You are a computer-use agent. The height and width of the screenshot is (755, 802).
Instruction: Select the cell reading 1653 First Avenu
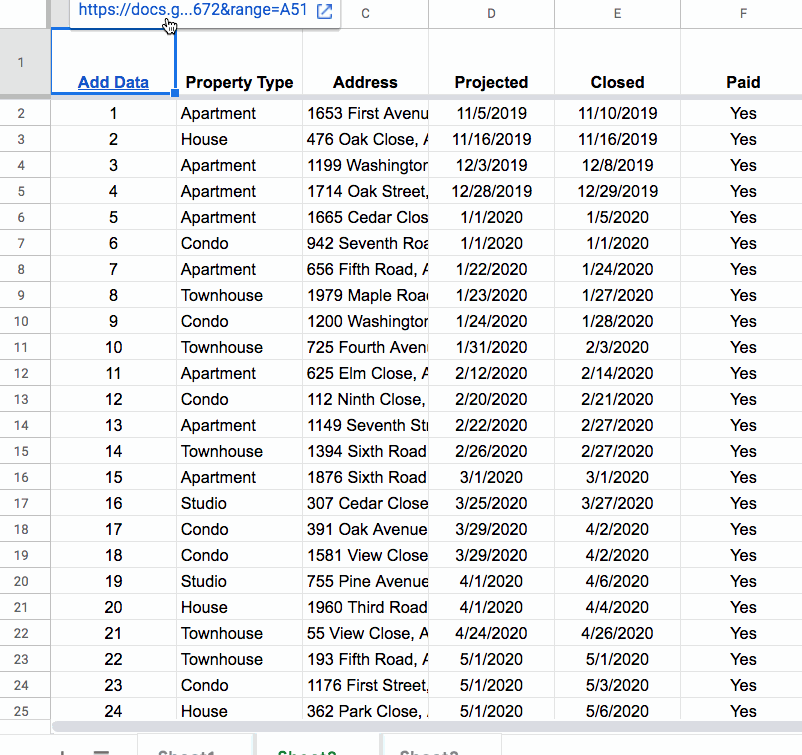[365, 114]
